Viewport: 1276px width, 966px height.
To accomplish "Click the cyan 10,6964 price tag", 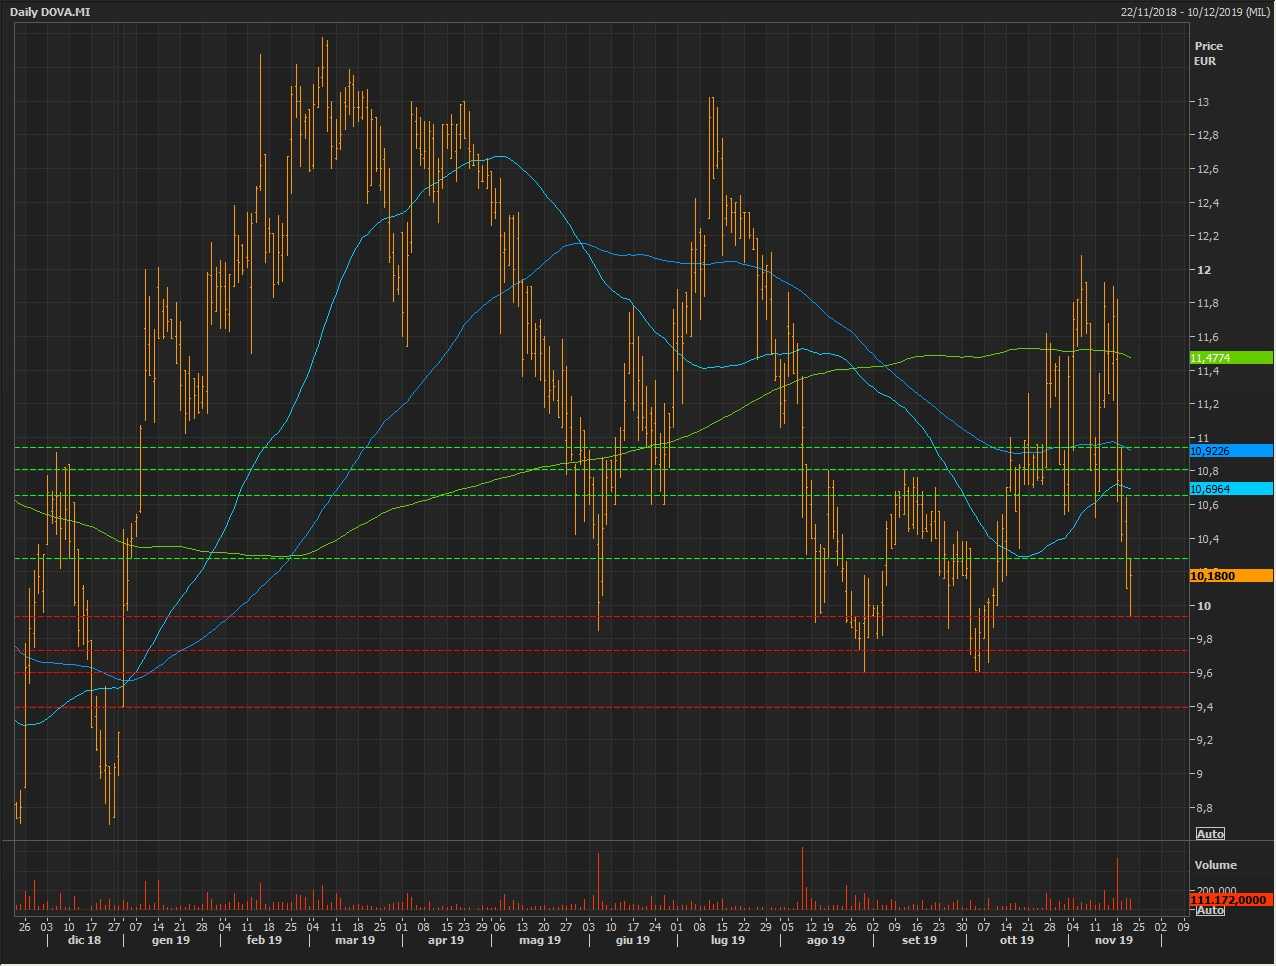I will click(1230, 489).
